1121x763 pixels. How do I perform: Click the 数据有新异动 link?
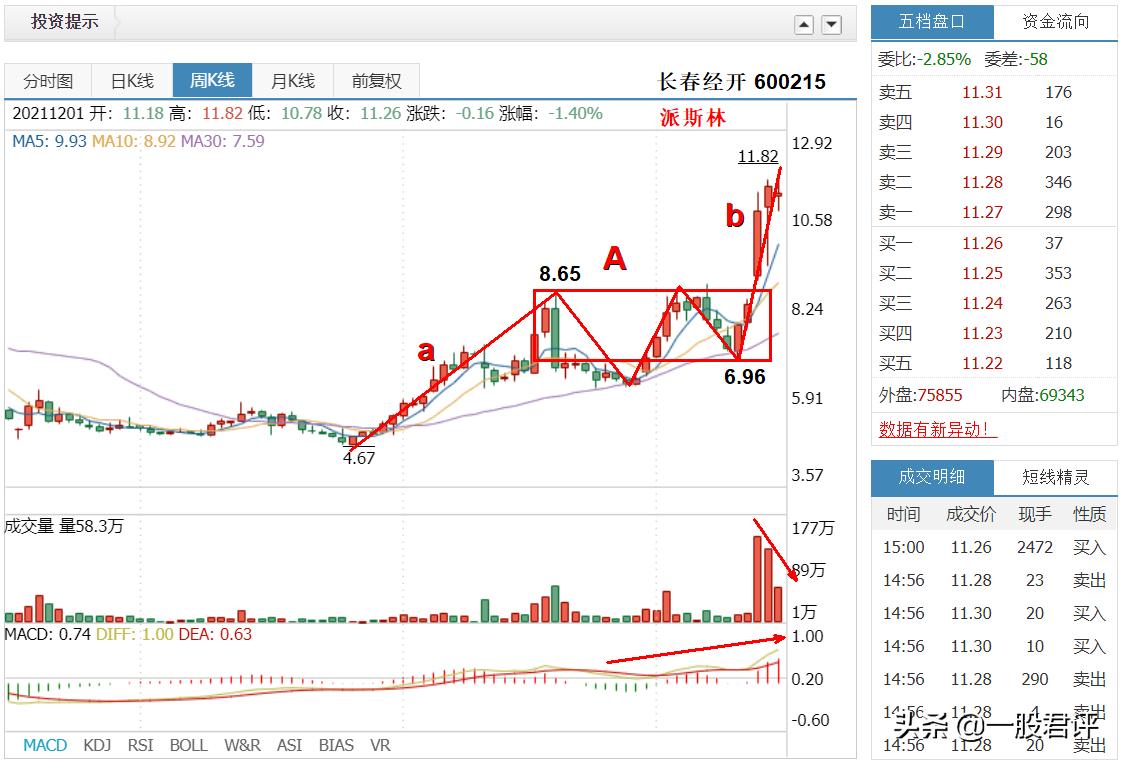pos(935,427)
